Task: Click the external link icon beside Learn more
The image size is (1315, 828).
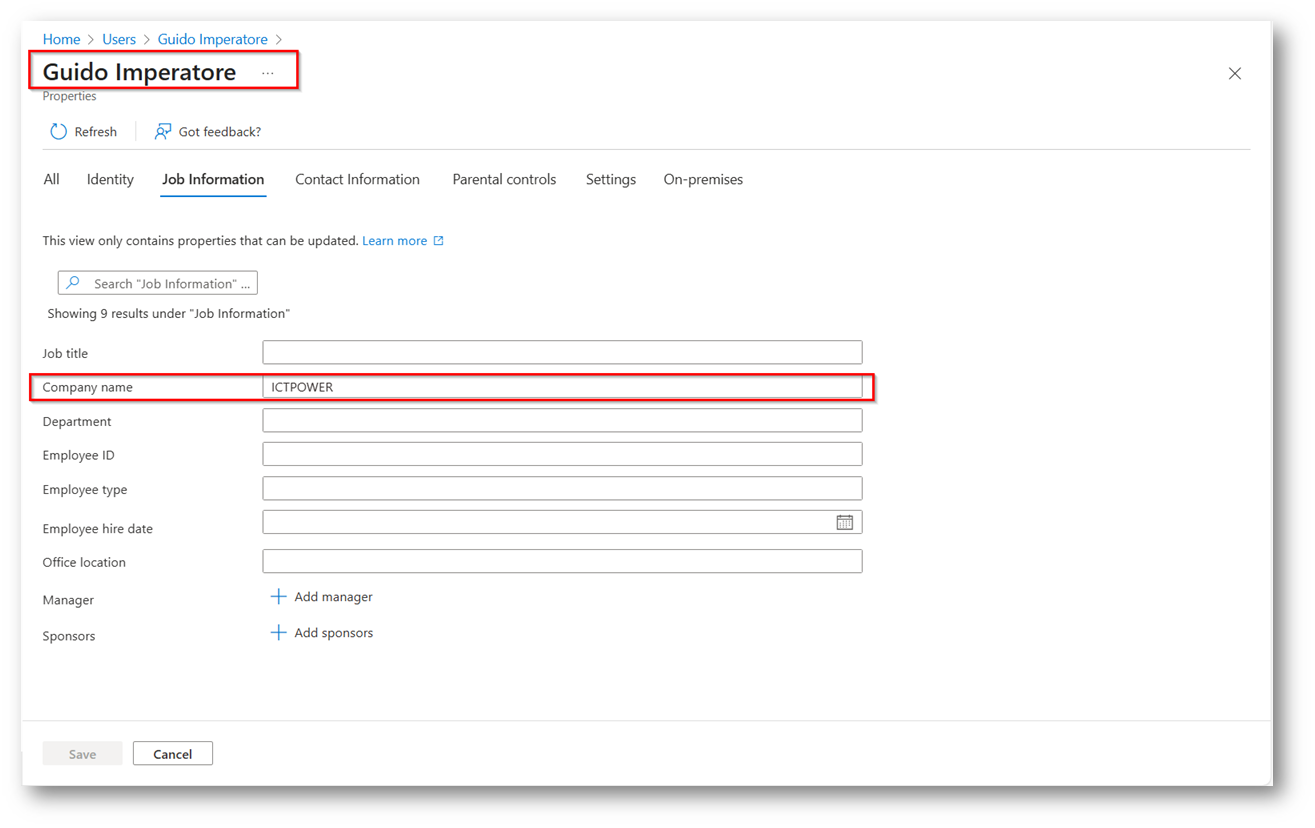Action: tap(438, 241)
